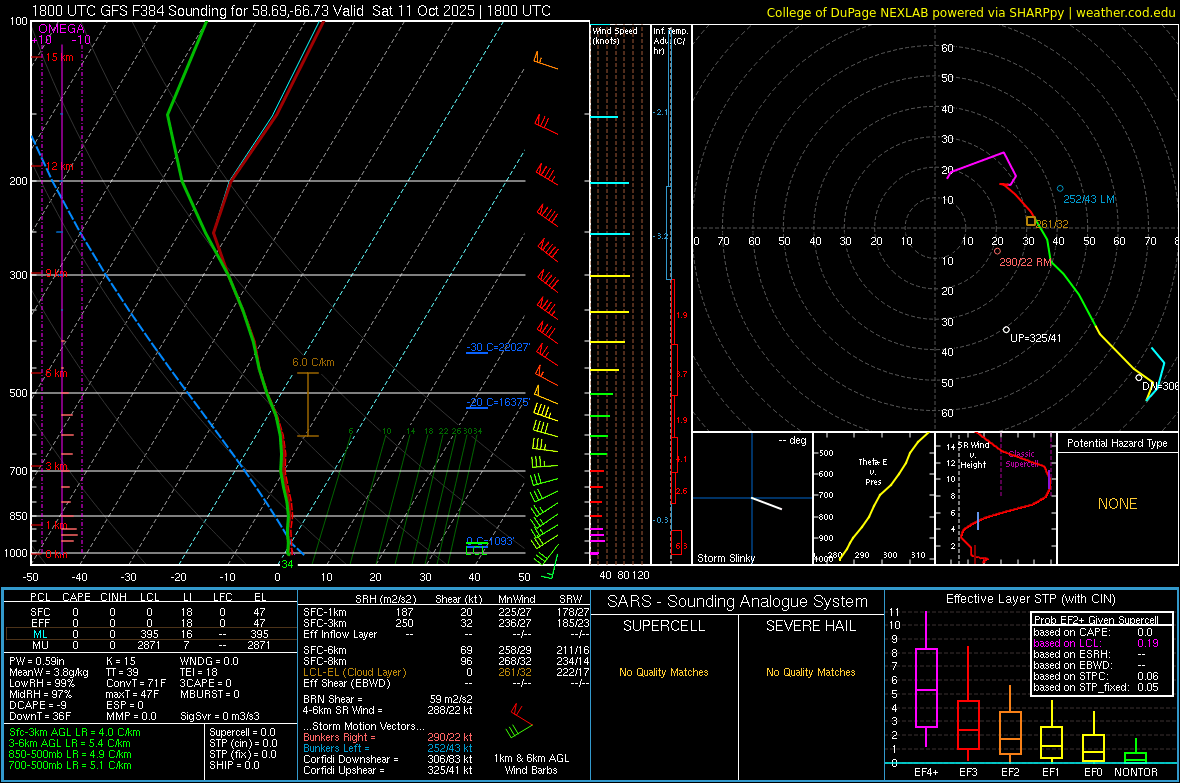Click the Corfidi Downshear = 306/83 kt line

point(388,759)
